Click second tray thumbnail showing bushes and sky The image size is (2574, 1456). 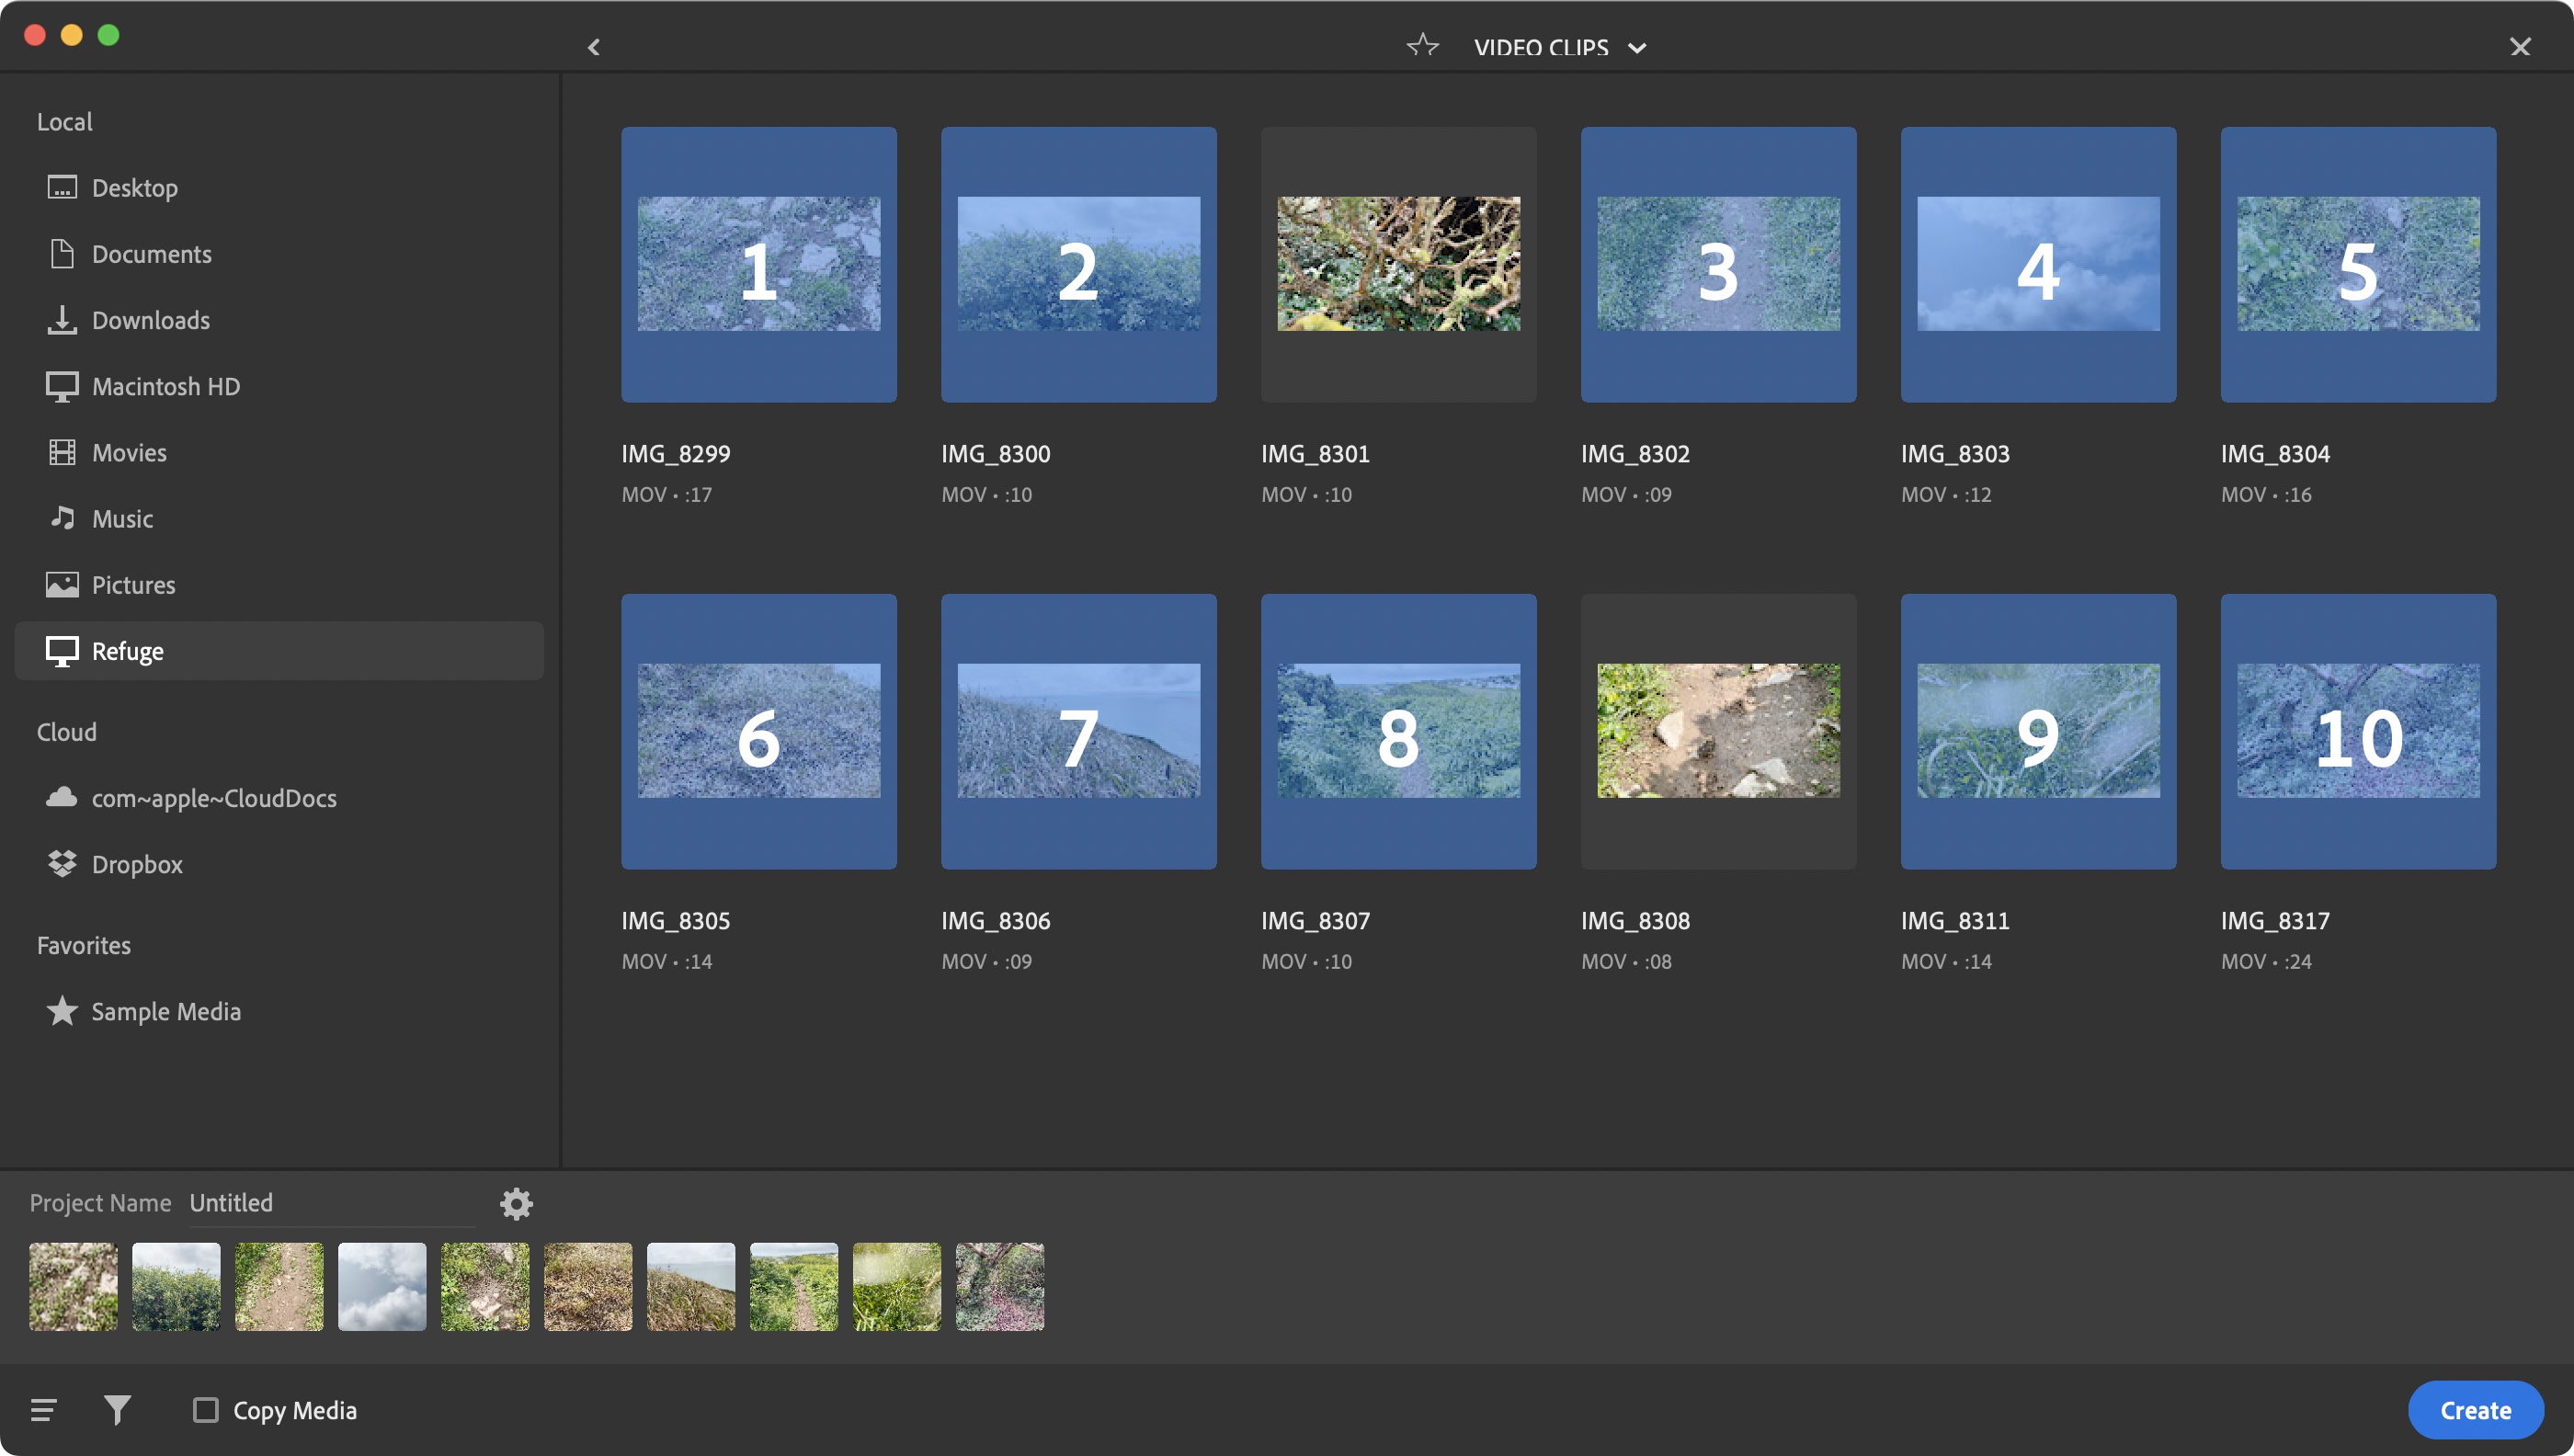[x=176, y=1286]
